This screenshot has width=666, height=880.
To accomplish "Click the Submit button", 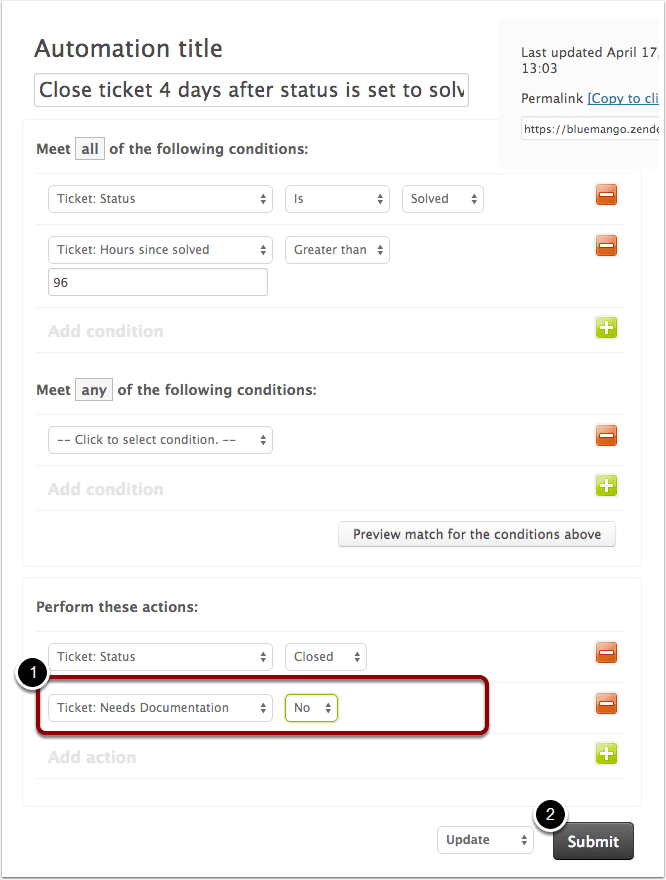I will (x=593, y=841).
